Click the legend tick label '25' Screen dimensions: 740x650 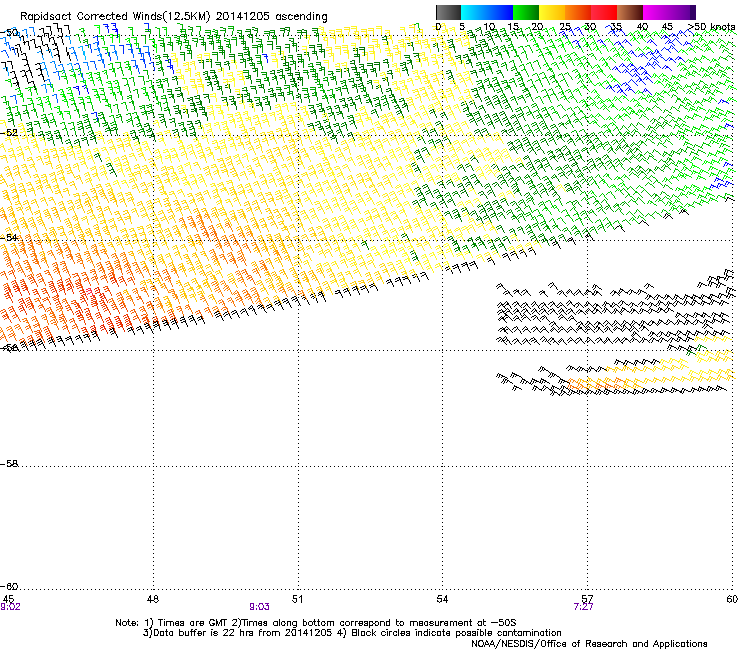pyautogui.click(x=565, y=27)
